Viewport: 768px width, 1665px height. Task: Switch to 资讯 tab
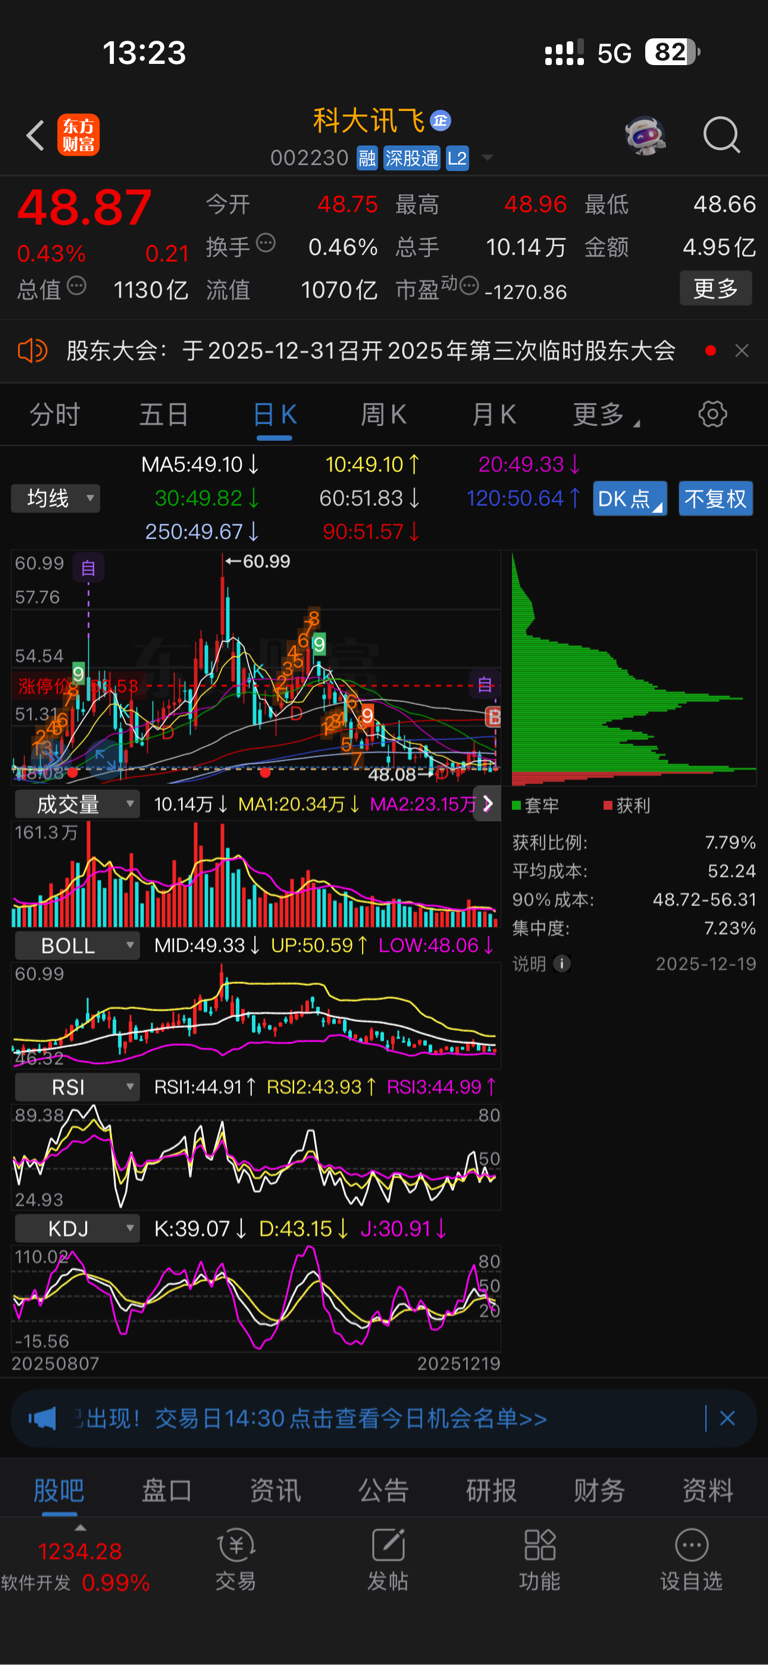pos(275,1491)
